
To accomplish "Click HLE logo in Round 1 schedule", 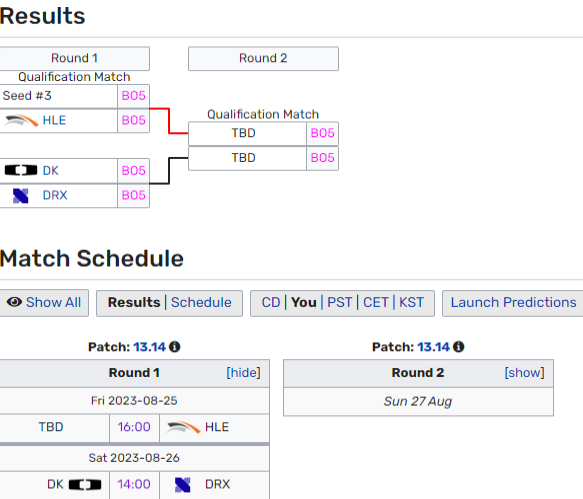I will 184,427.
